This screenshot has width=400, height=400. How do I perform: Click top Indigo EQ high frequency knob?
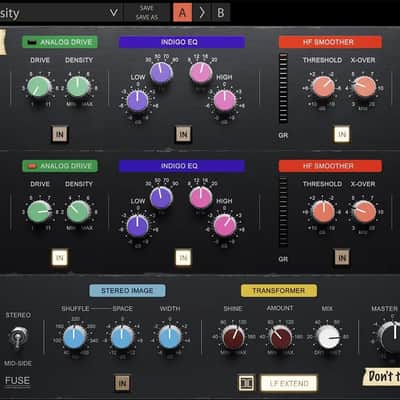[x=201, y=73]
